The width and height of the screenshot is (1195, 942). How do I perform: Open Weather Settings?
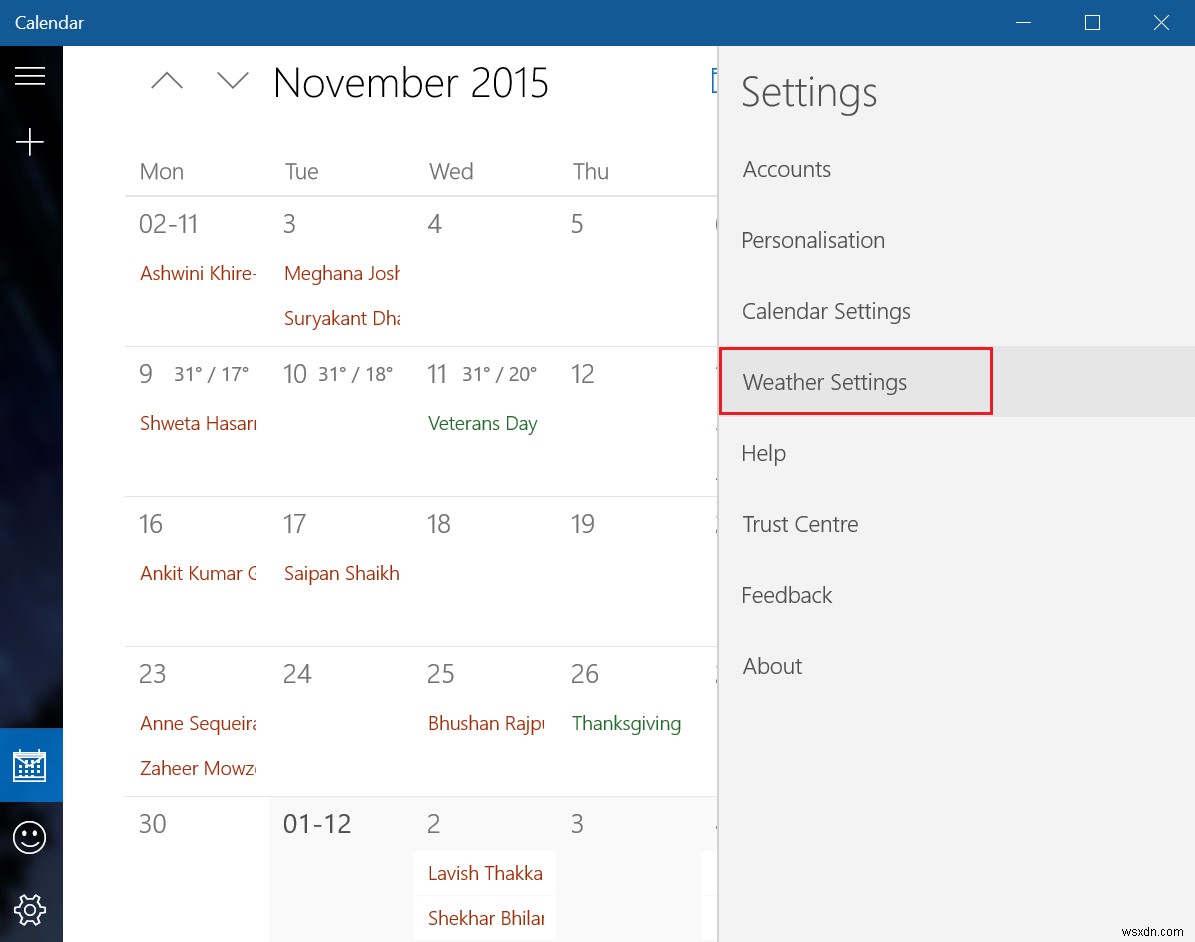click(824, 382)
